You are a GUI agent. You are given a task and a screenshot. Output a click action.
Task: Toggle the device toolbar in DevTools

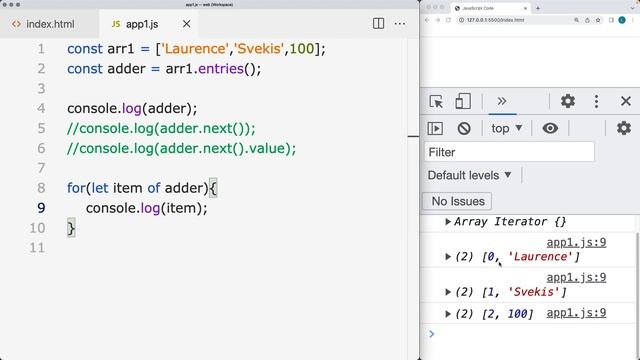463,101
